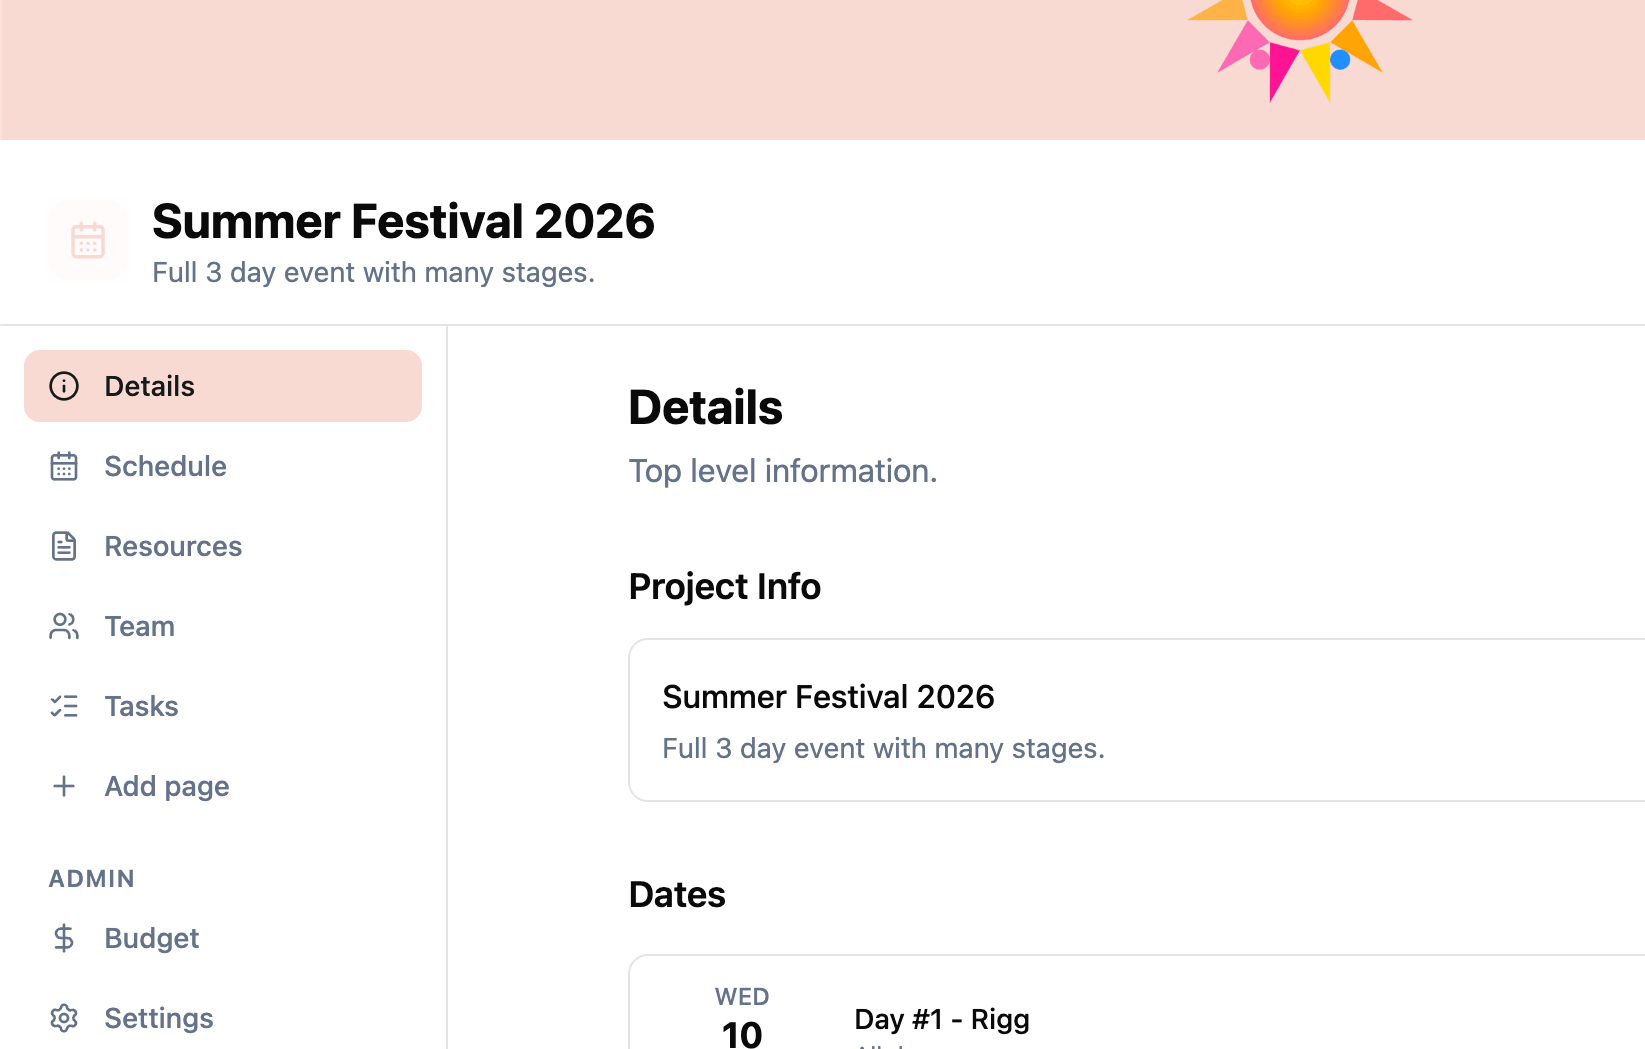Click the Resources document icon
Viewport: 1645px width, 1049px height.
64,546
